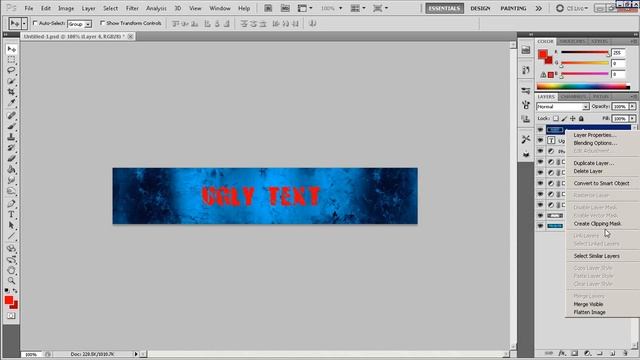Image resolution: width=640 pixels, height=360 pixels.
Task: Open the Filter menu
Action: pos(132,8)
